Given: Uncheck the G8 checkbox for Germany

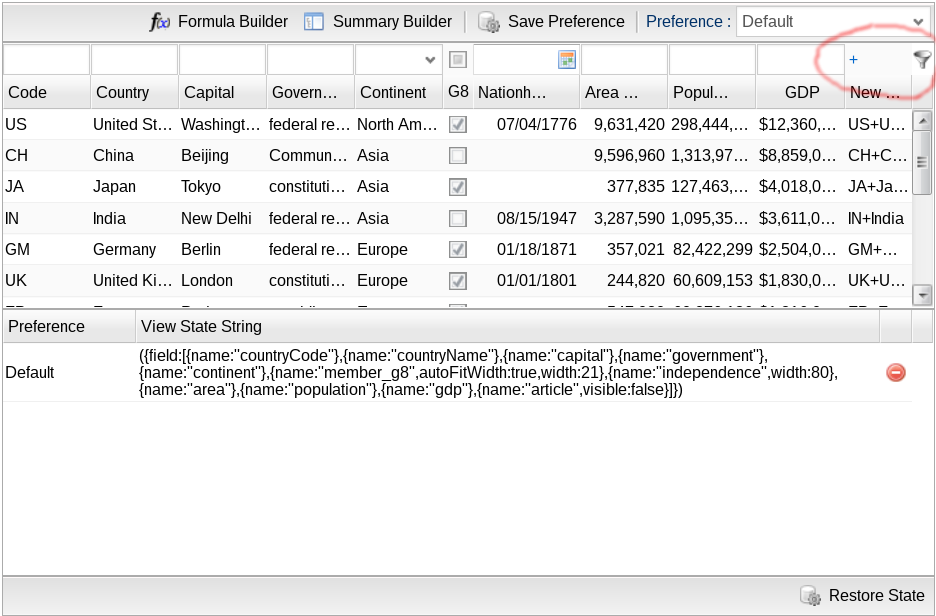Looking at the screenshot, I should [x=458, y=249].
